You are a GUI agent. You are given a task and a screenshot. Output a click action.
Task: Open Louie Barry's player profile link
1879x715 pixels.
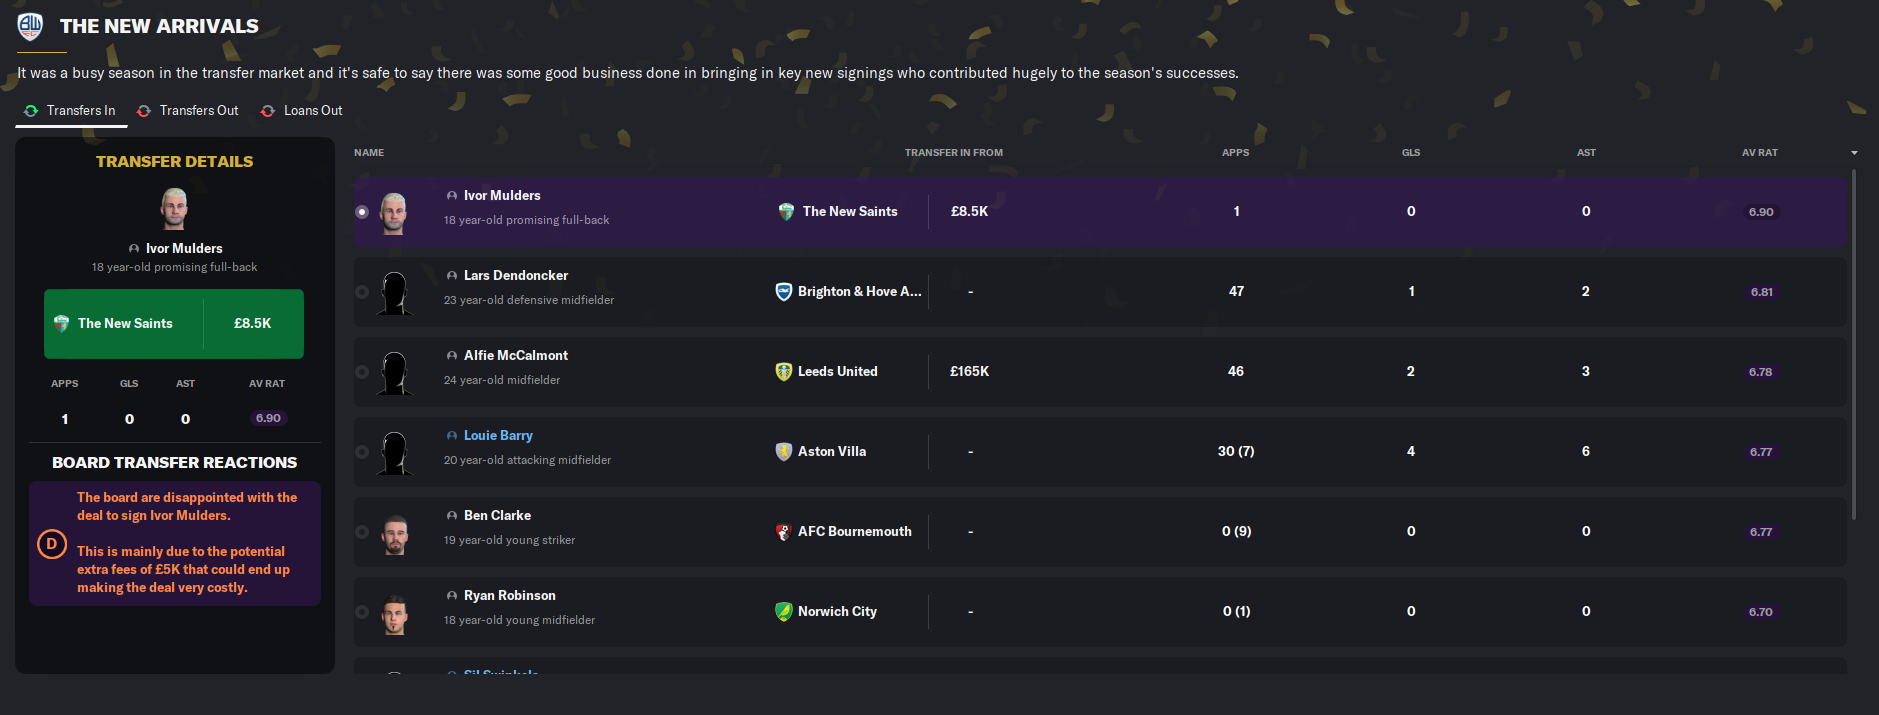[498, 436]
